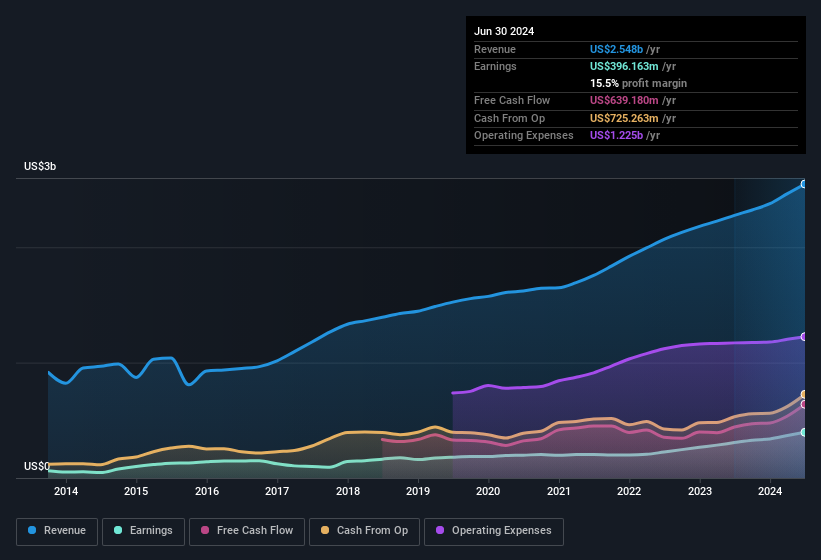This screenshot has width=821, height=560.
Task: Select the 2021 x-axis label
Action: (559, 491)
